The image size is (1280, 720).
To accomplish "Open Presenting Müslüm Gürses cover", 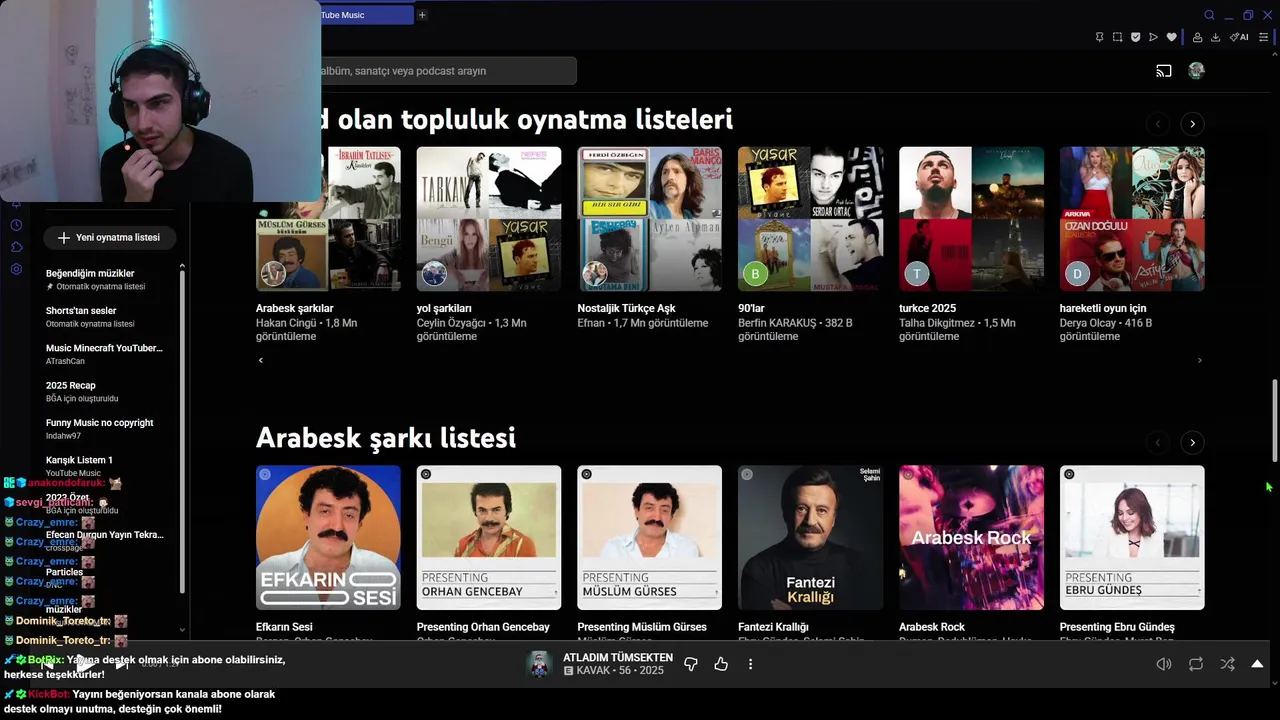I will click(649, 537).
